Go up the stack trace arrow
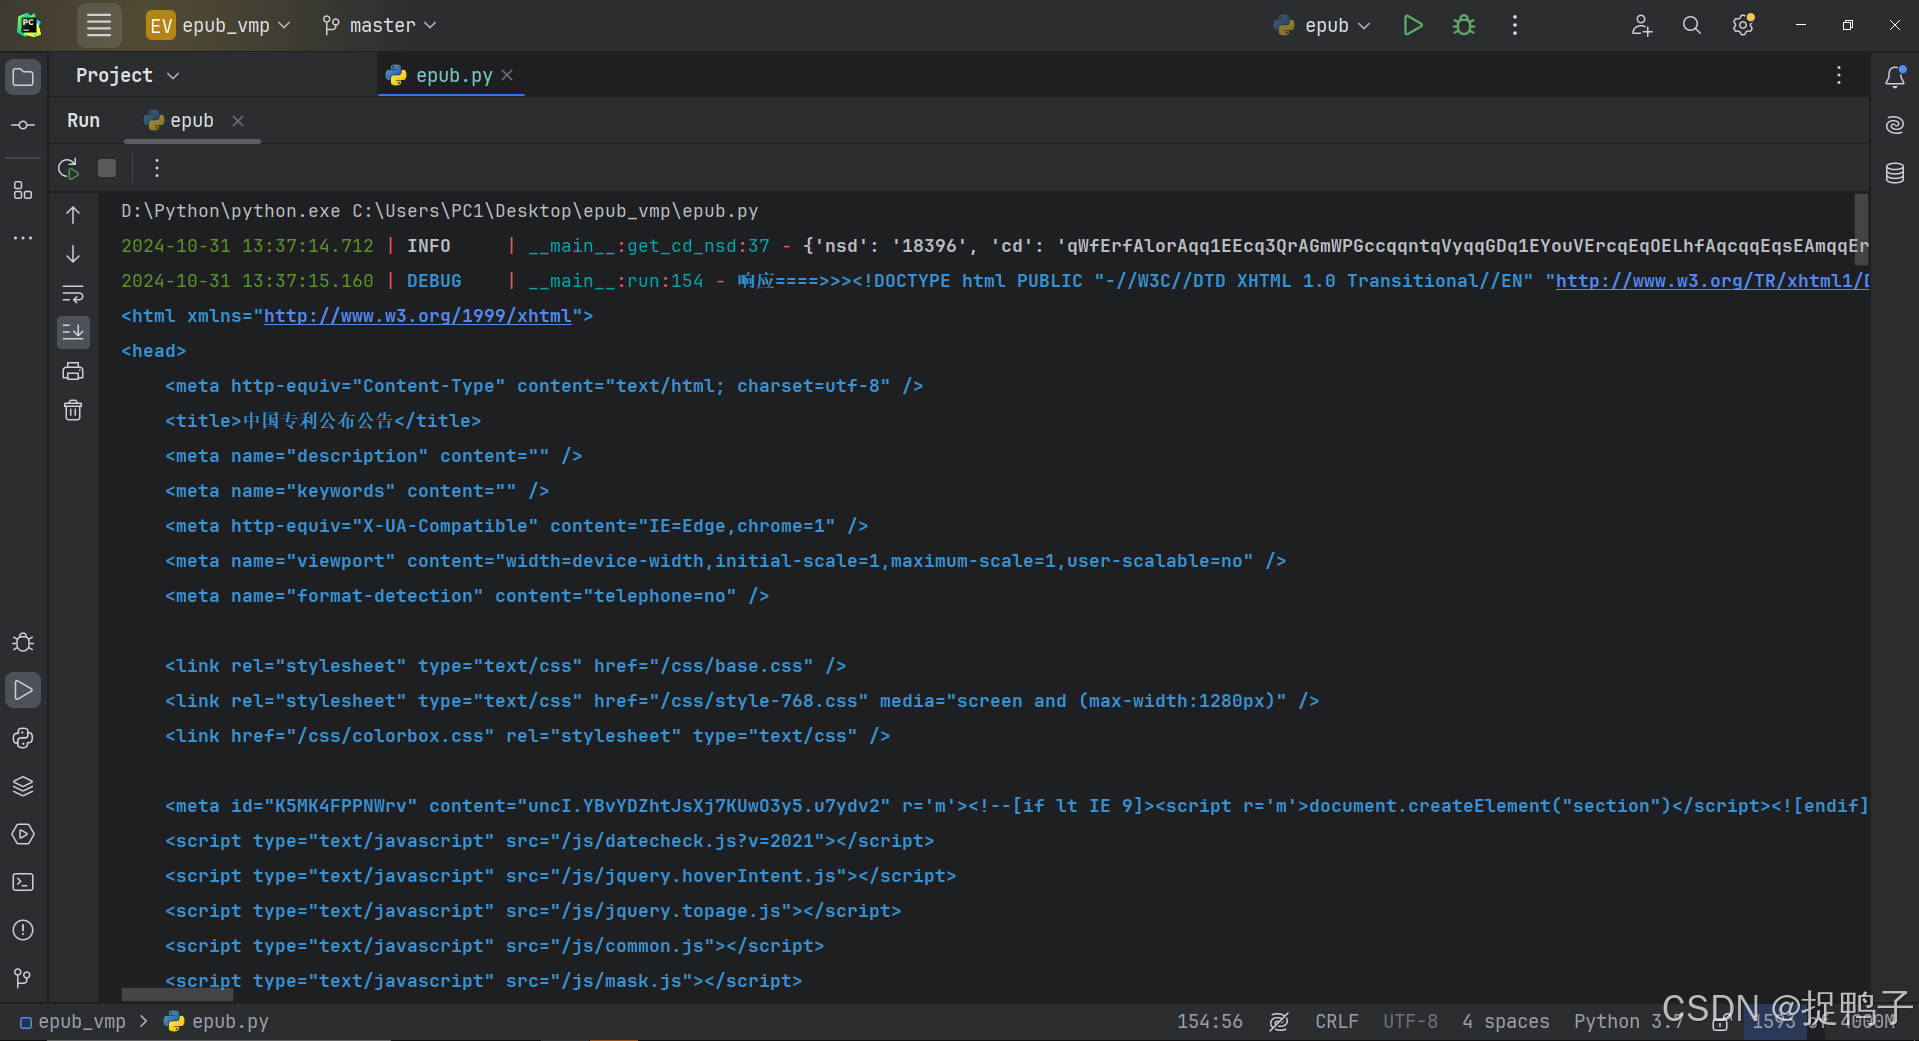Viewport: 1919px width, 1041px height. click(x=73, y=214)
